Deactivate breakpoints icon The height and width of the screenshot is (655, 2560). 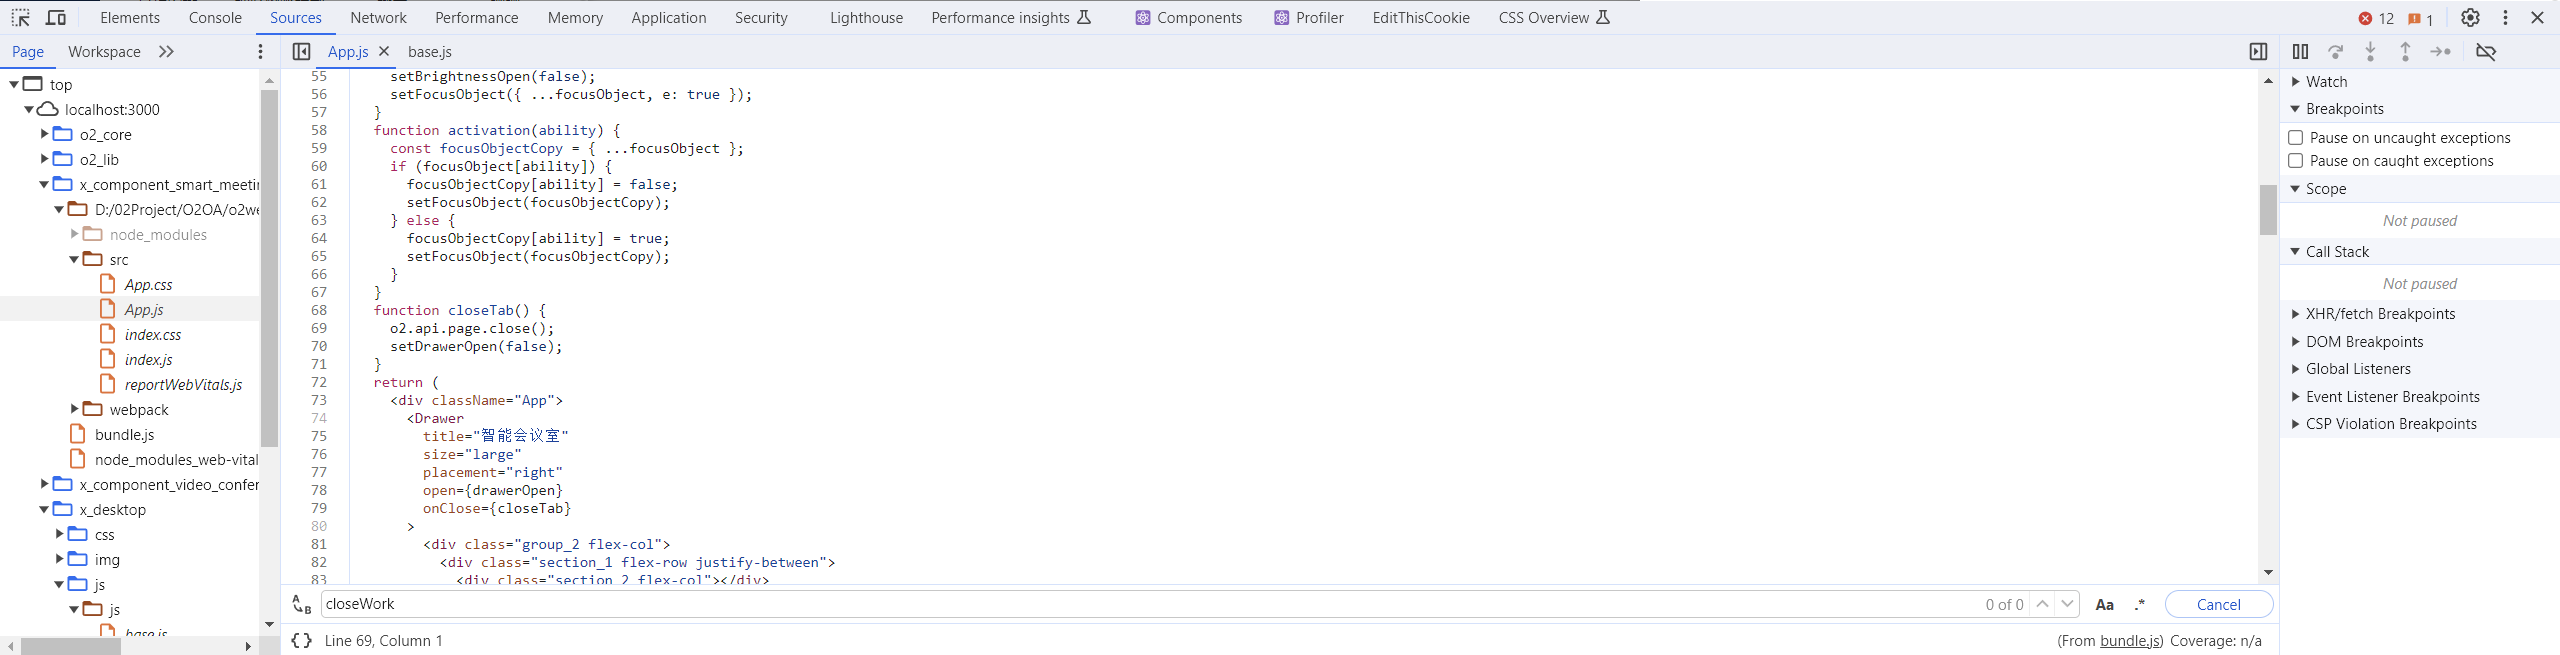2486,52
